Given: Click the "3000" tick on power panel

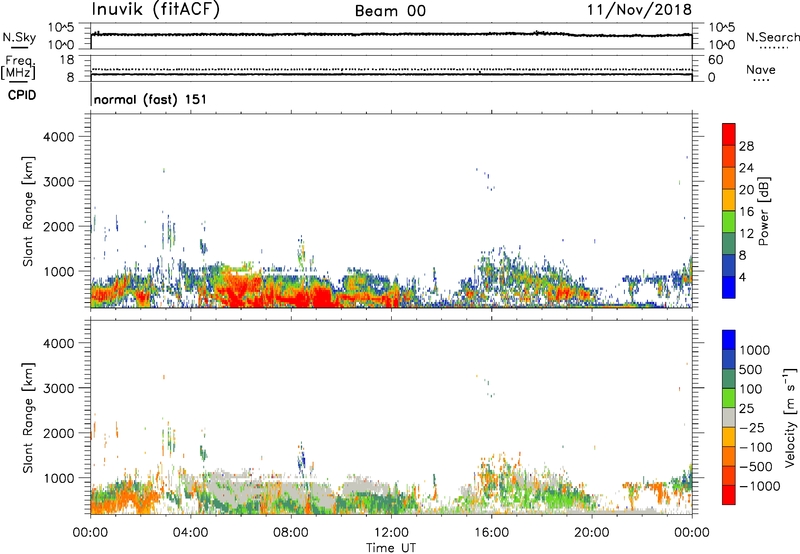Looking at the screenshot, I should 59,182.
